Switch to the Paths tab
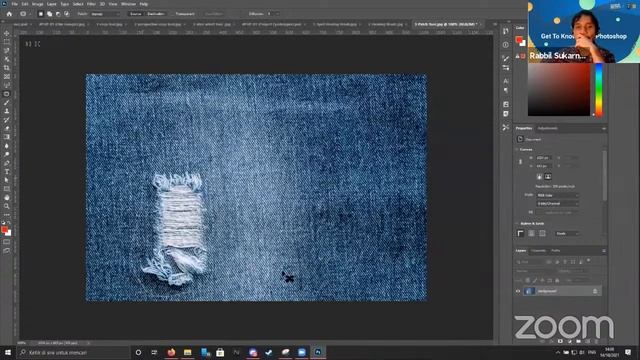This screenshot has height=360, width=640. click(556, 251)
